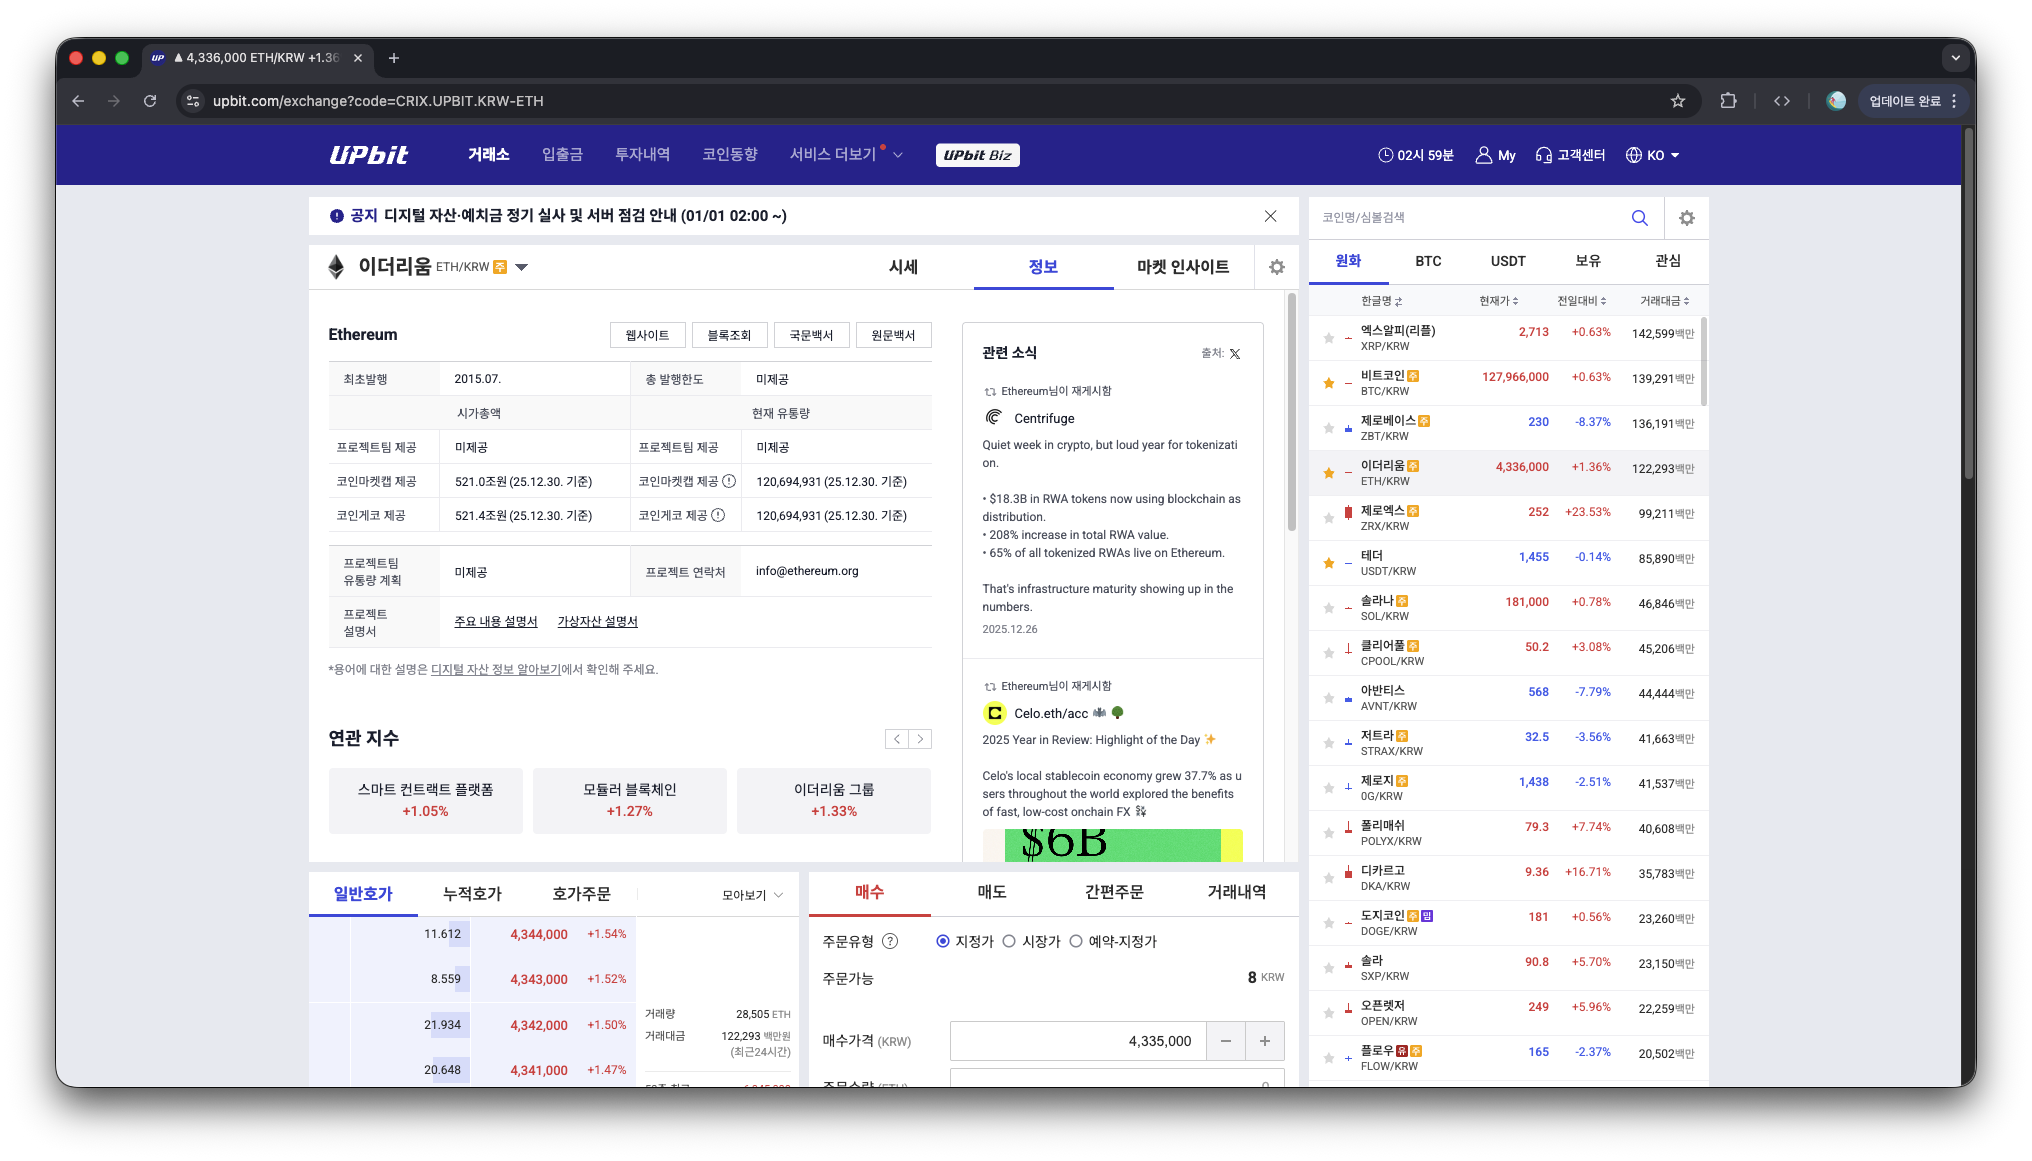
Task: Switch to the 매도 order tab
Action: click(x=991, y=892)
